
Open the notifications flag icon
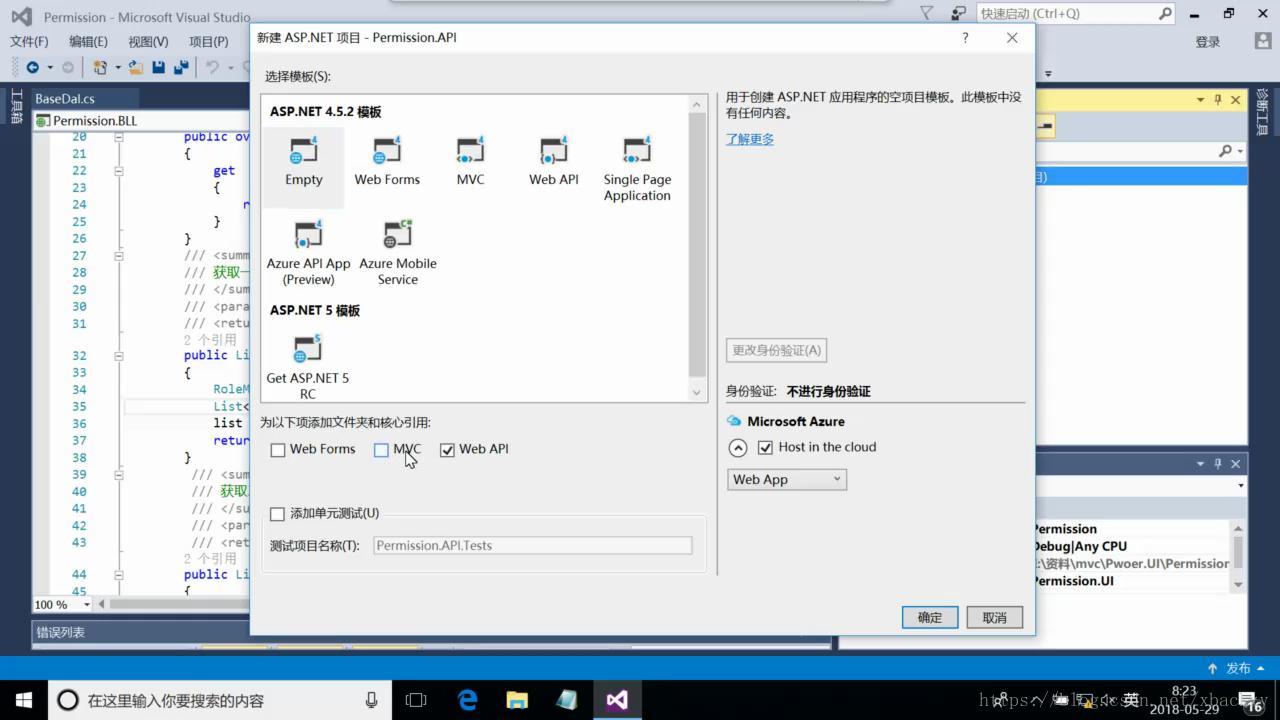927,13
